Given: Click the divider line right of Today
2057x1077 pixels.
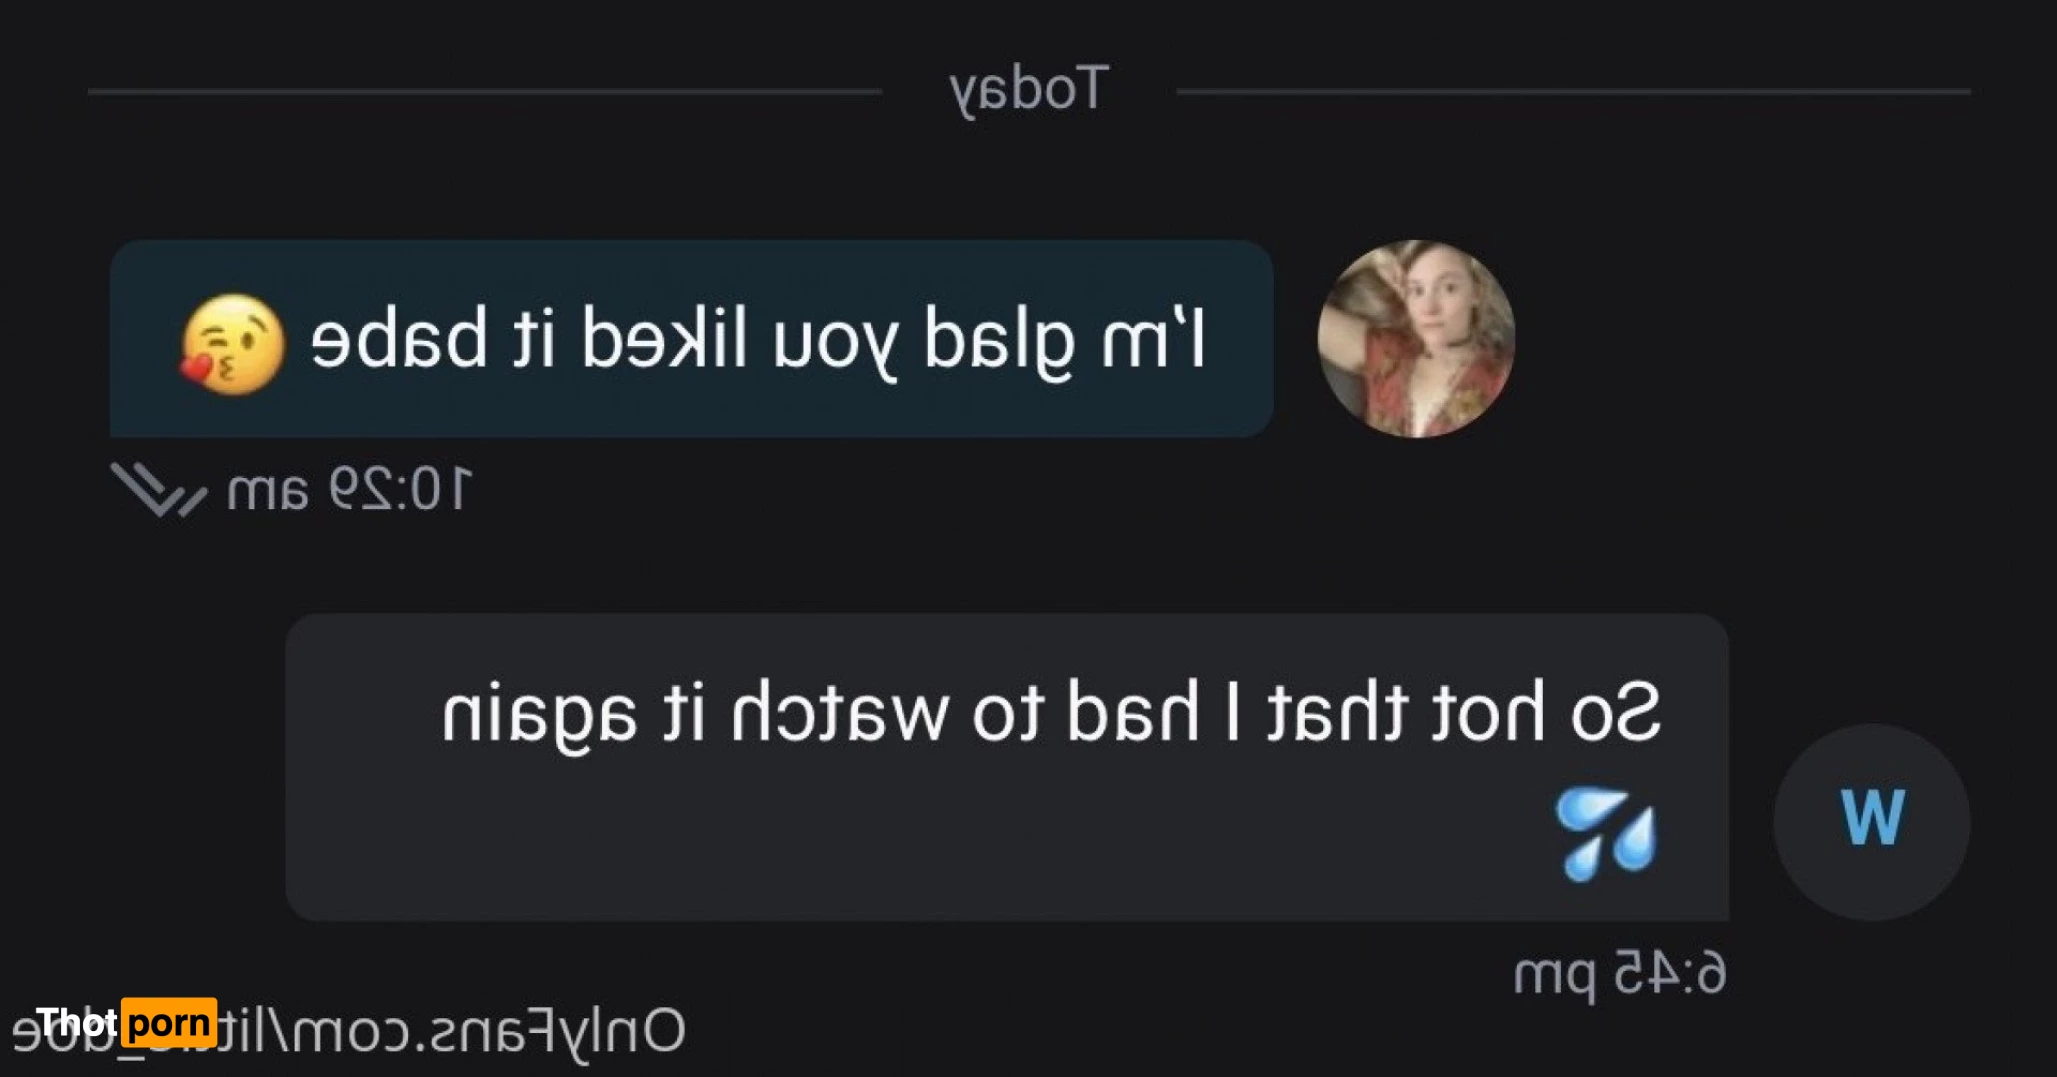Looking at the screenshot, I should click(1574, 91).
